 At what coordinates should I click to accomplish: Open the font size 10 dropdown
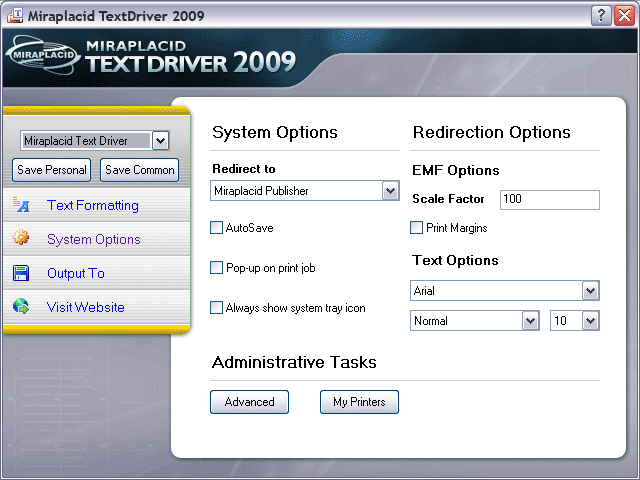coord(590,320)
